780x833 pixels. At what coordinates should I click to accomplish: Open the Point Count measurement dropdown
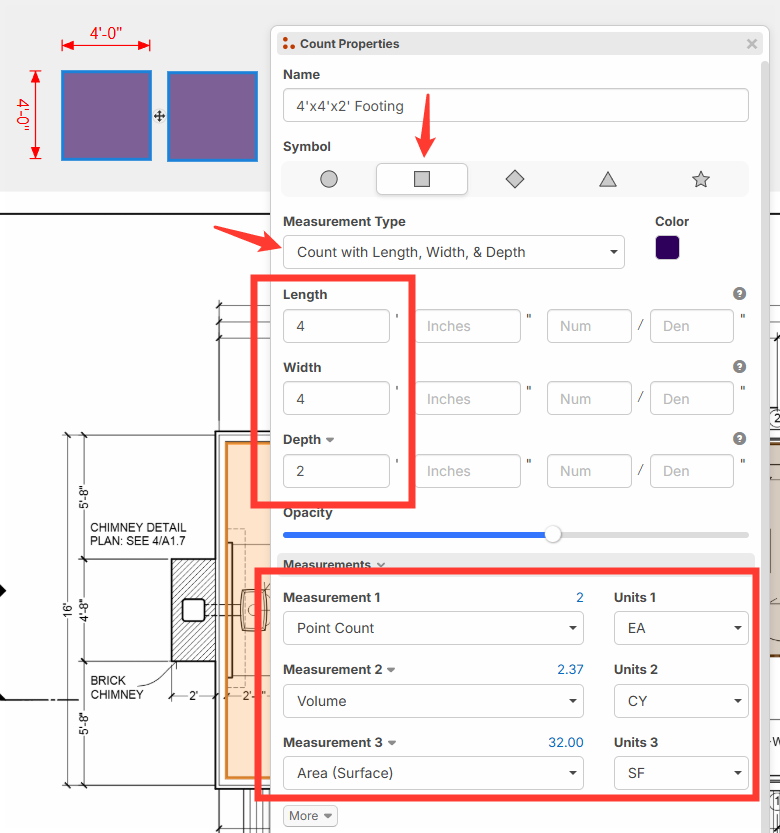coord(433,628)
